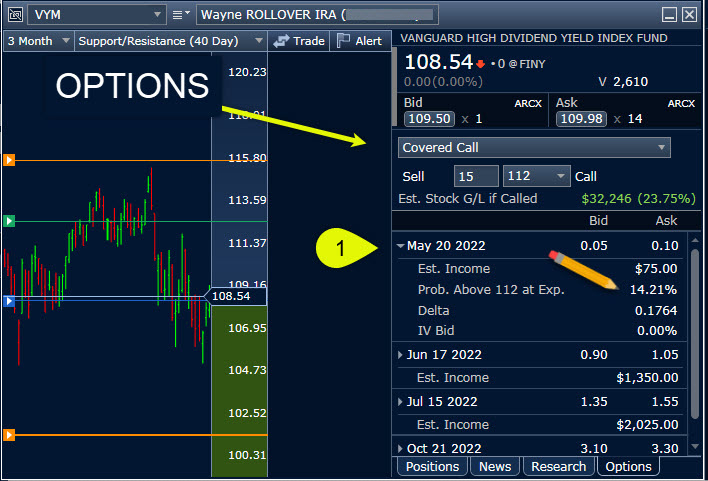Click the orange resistance marker at 115.80

[x=9, y=160]
